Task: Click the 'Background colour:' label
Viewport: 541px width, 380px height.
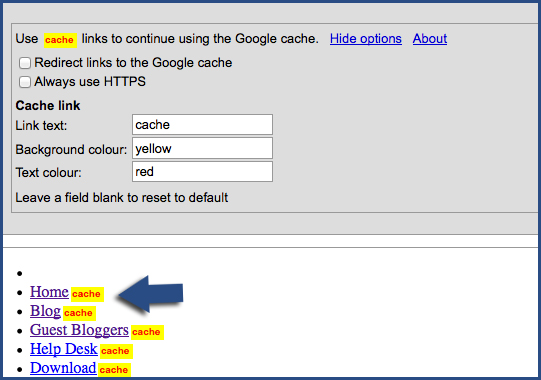Action: click(x=71, y=150)
